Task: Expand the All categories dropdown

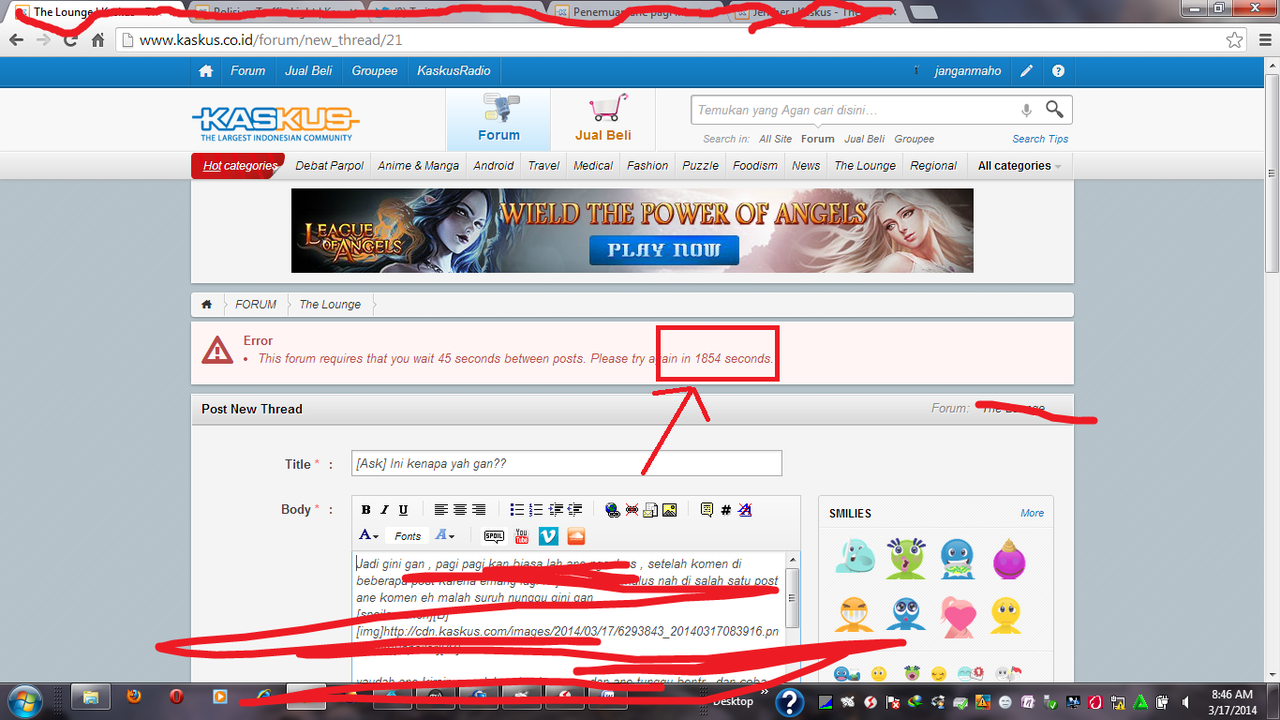Action: (x=1019, y=166)
